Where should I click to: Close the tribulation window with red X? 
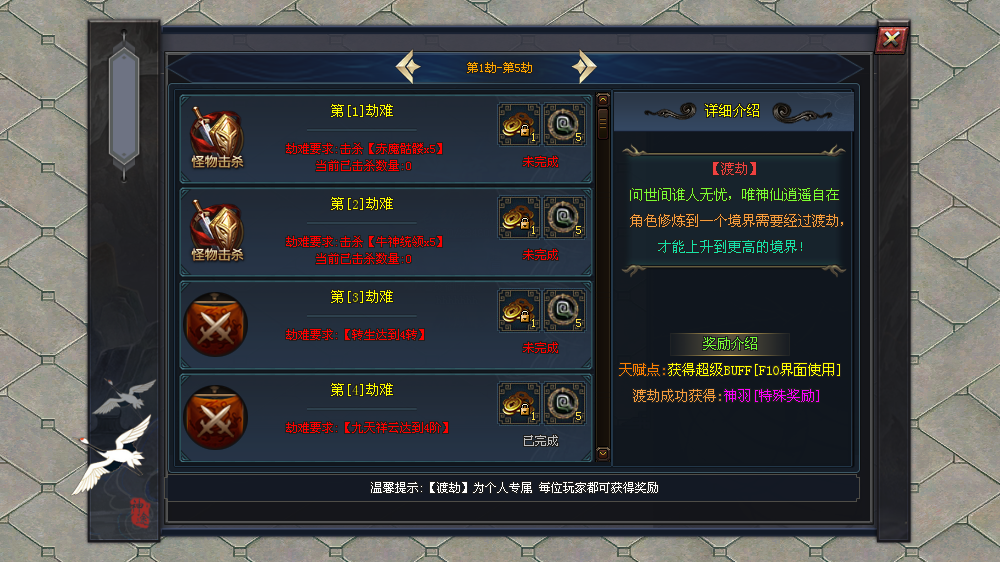(x=891, y=39)
